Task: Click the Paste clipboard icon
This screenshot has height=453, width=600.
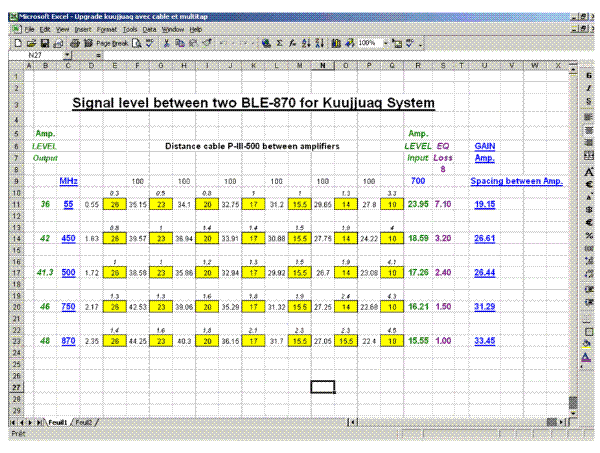Action: click(x=193, y=43)
